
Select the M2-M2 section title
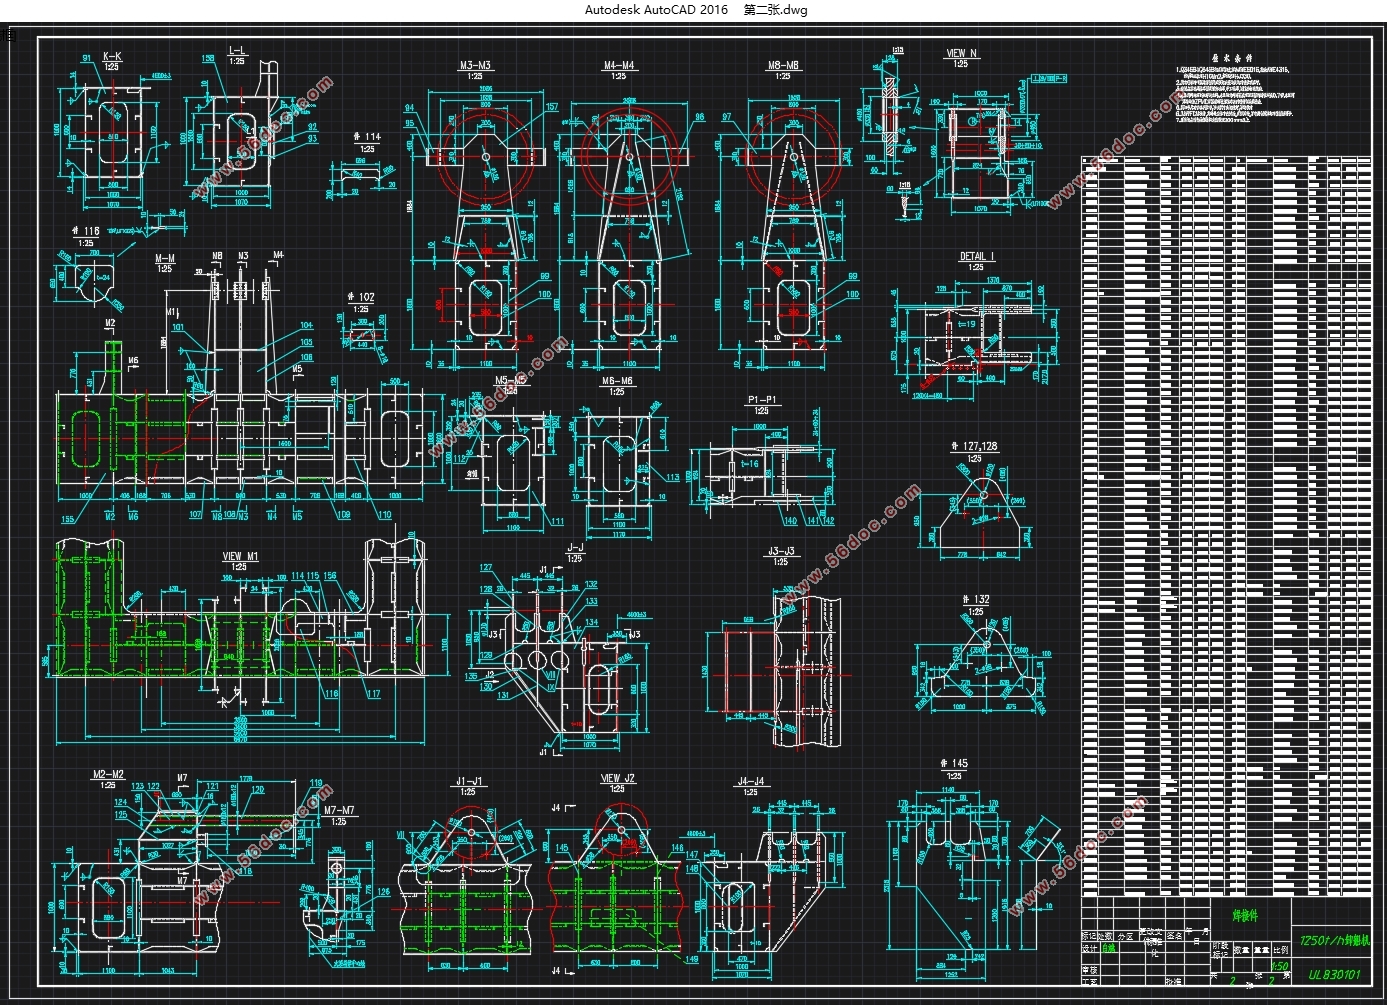[x=108, y=774]
